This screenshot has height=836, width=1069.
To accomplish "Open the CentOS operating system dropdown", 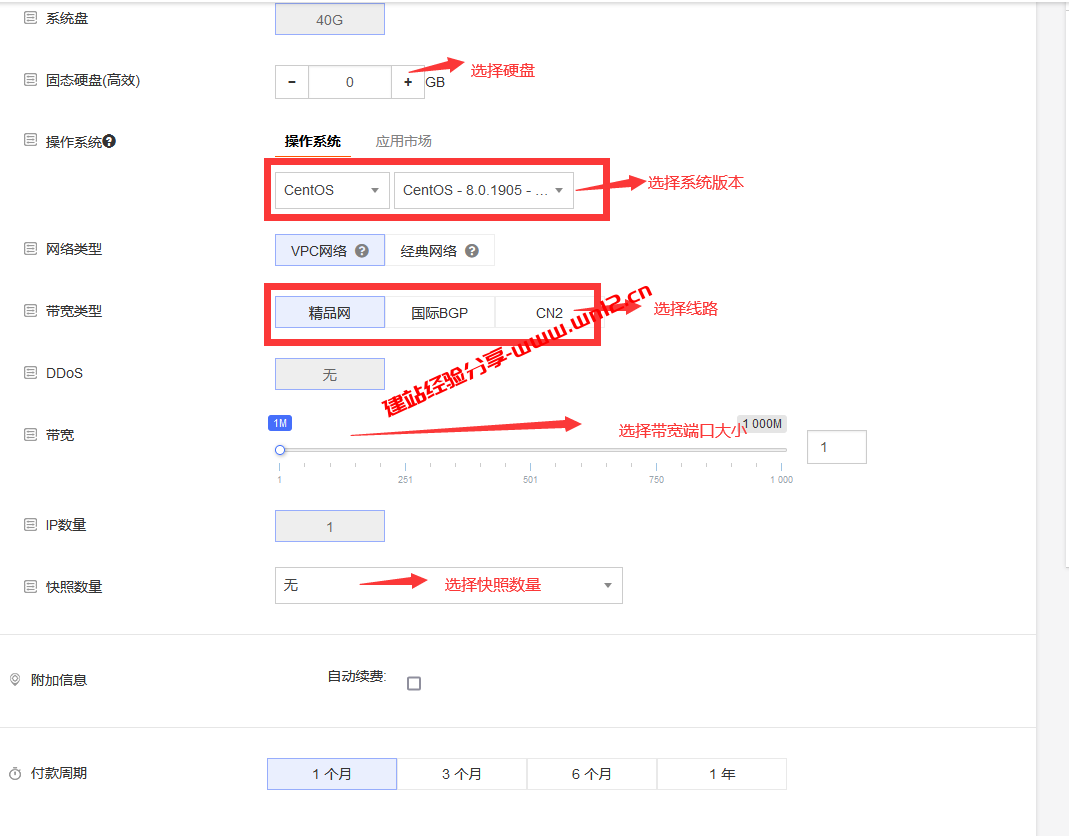I will [x=331, y=190].
